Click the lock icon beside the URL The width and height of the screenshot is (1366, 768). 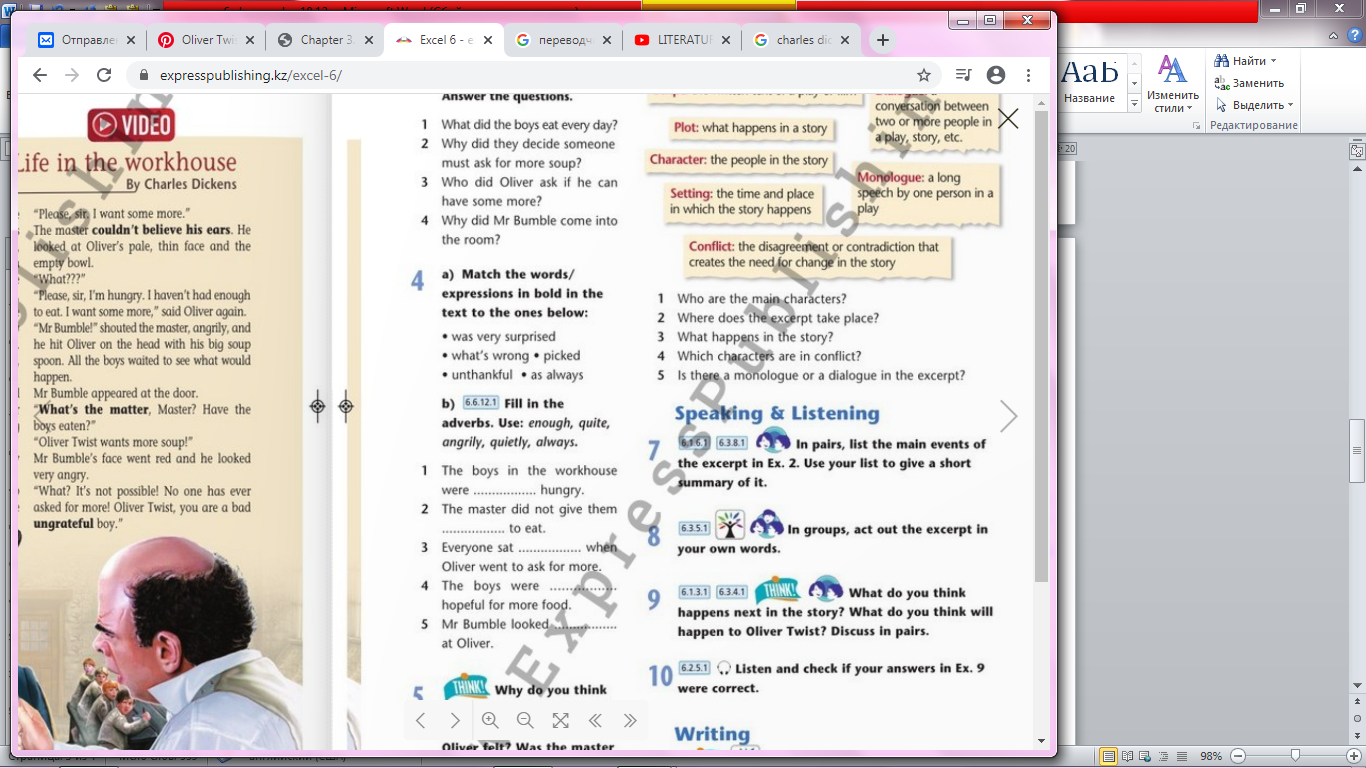click(144, 76)
